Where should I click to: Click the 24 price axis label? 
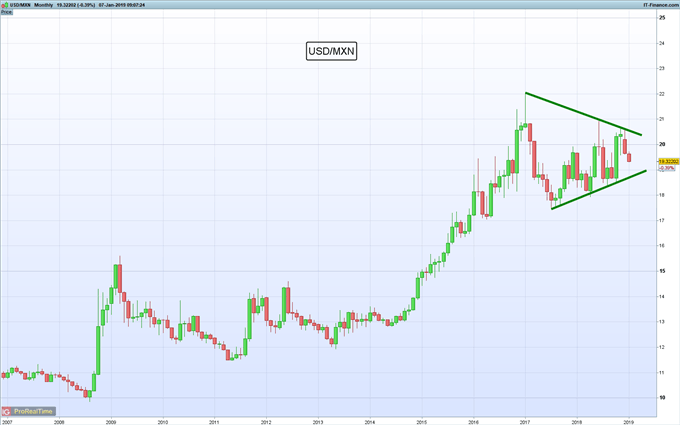click(x=662, y=43)
